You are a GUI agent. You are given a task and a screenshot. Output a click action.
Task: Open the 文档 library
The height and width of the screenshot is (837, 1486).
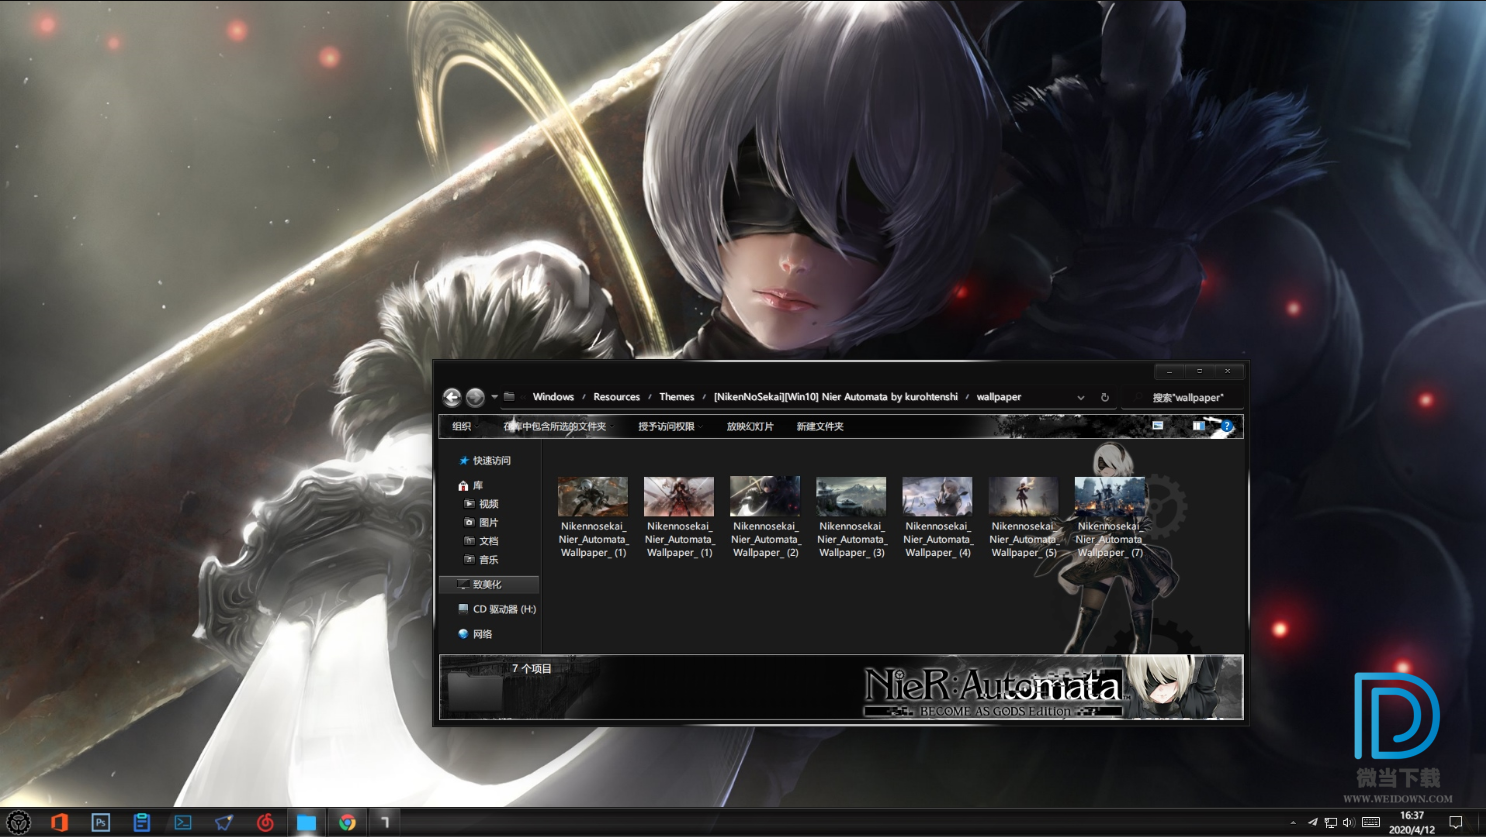click(x=481, y=541)
